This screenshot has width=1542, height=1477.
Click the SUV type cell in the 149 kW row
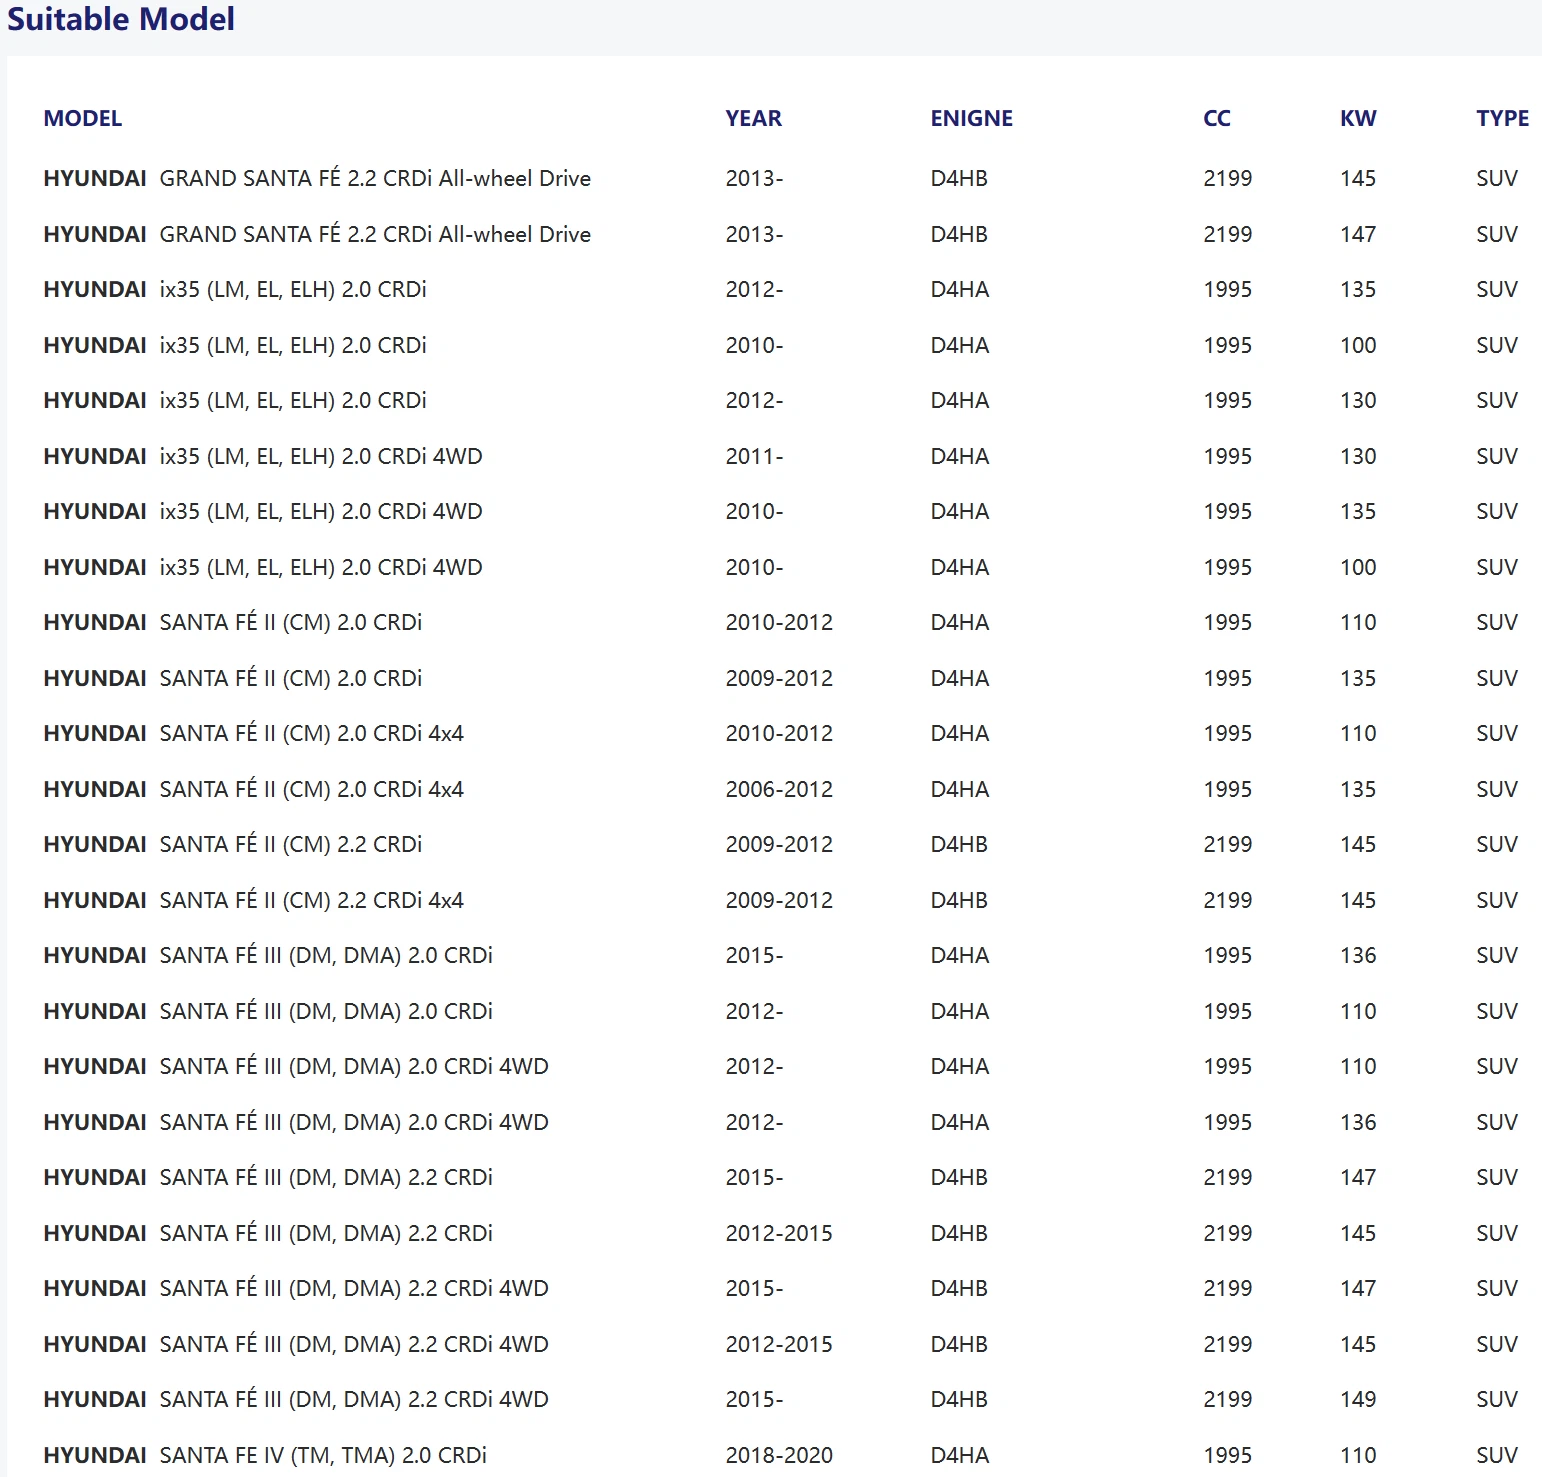1497,1399
